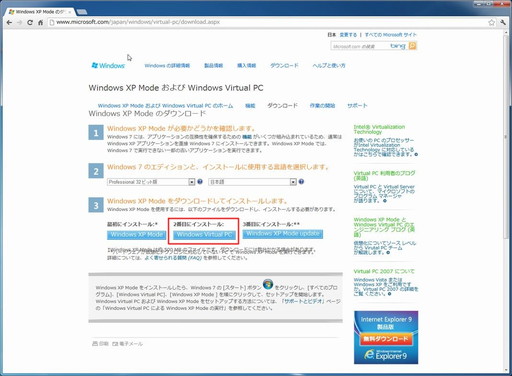
Task: Reload the page with the refresh icon
Action: click(x=30, y=23)
